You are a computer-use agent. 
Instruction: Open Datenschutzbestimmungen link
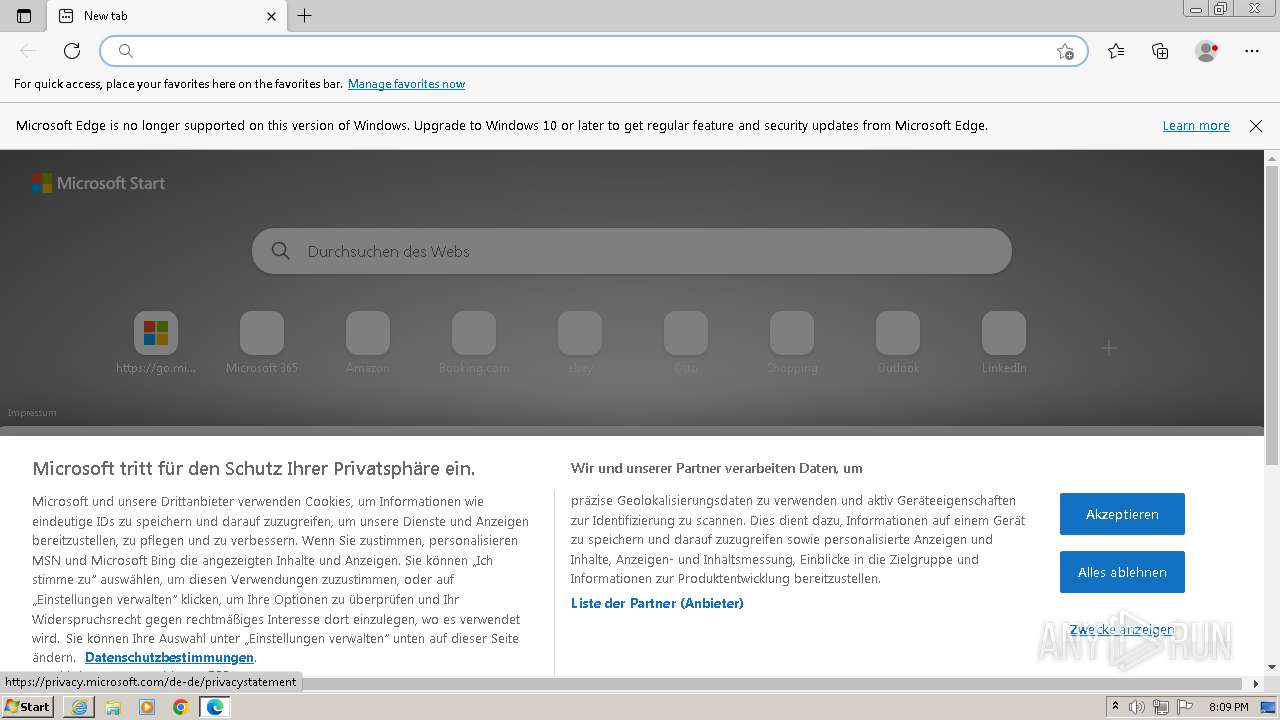169,657
